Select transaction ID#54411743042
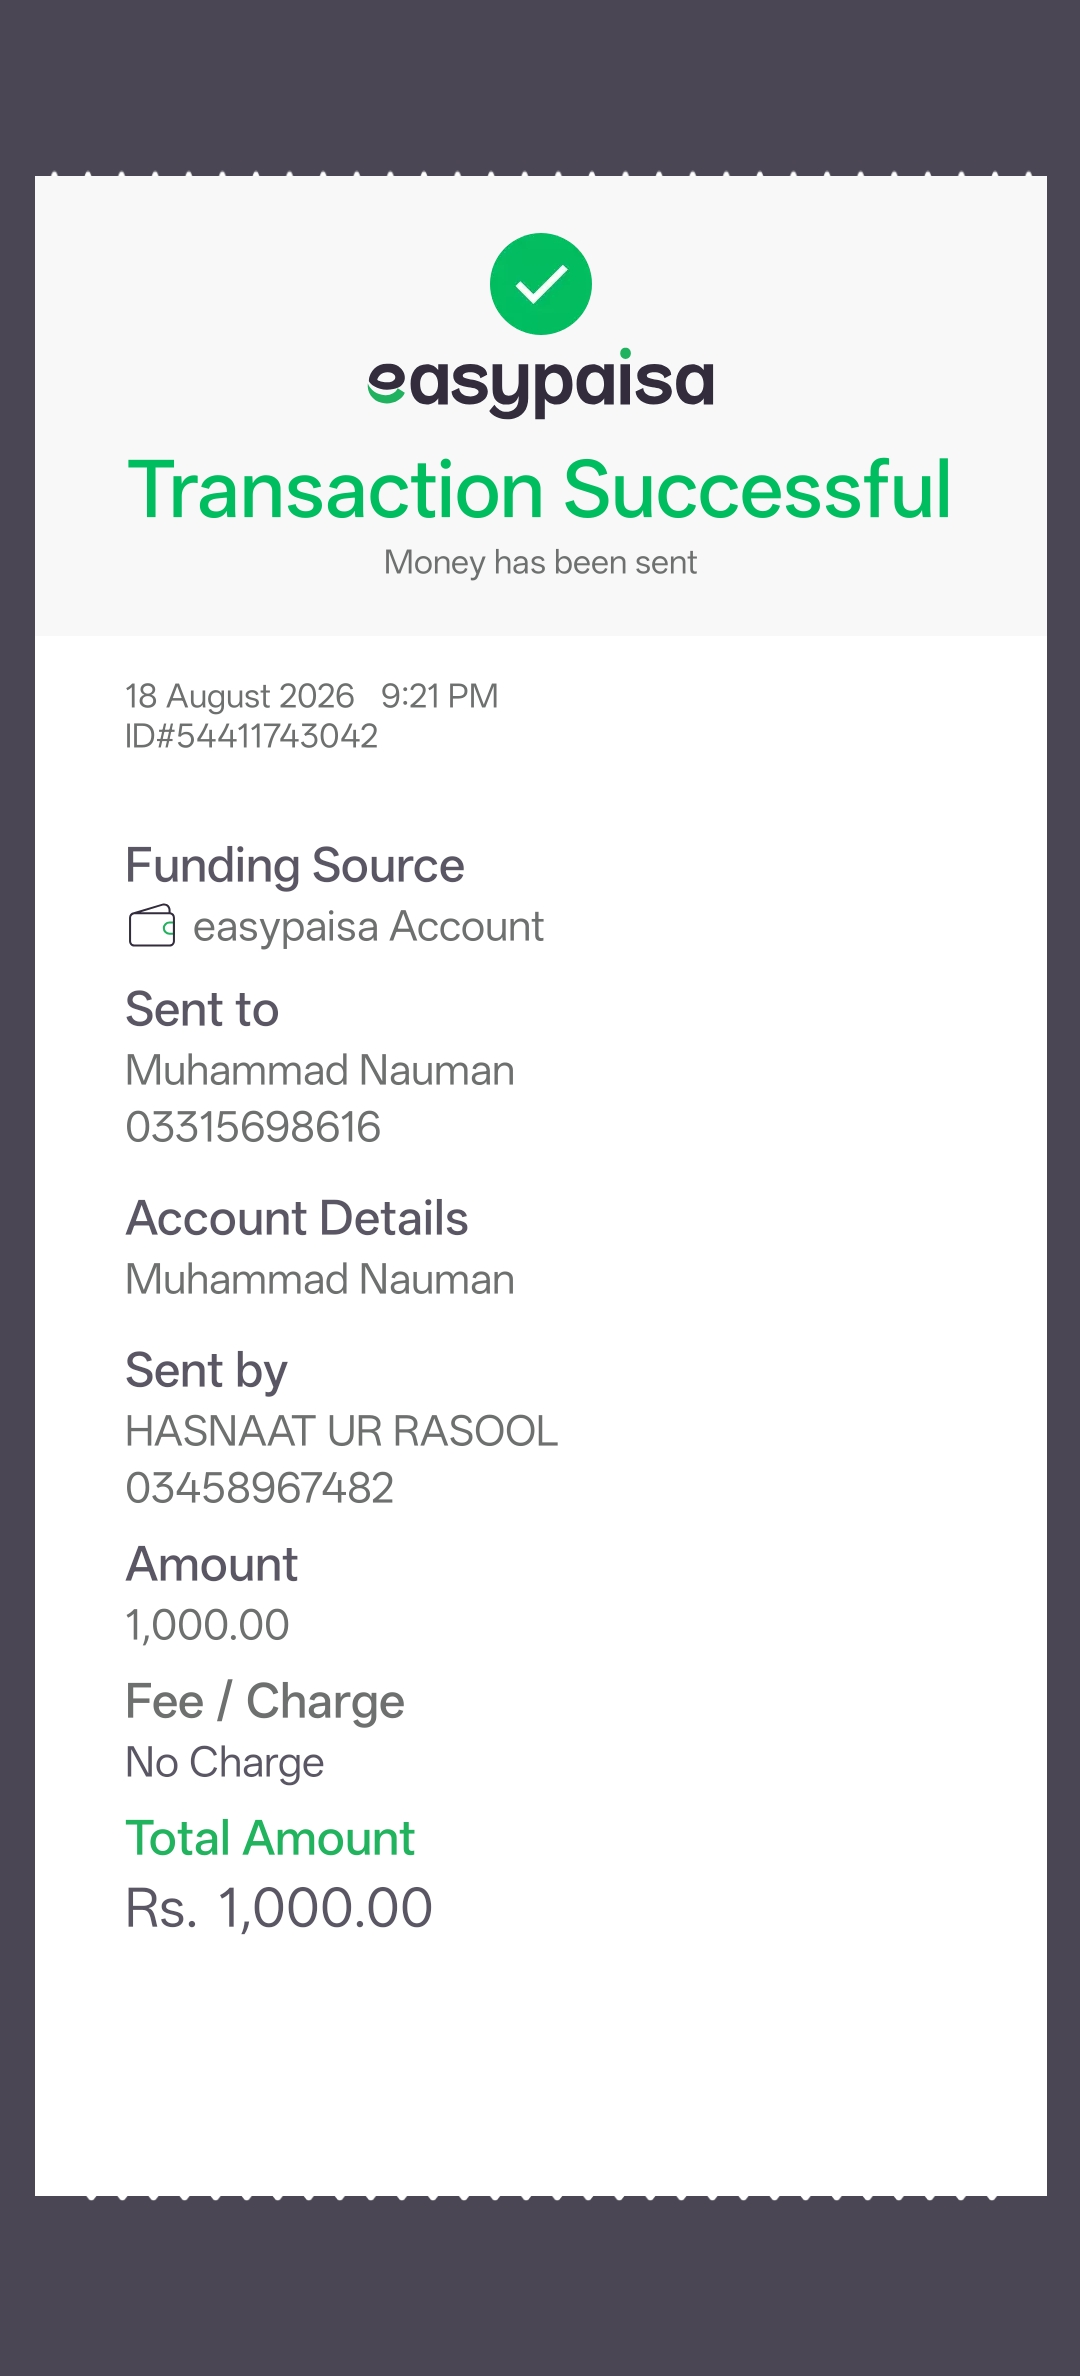Screen dimensions: 1080x2376 point(252,737)
